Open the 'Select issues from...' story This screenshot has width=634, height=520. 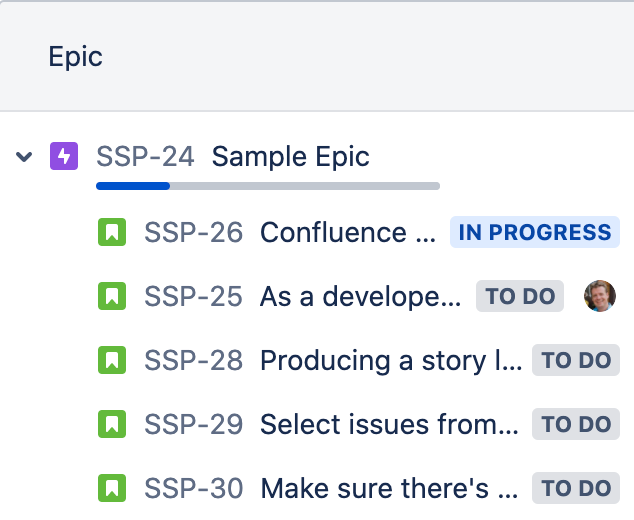(389, 424)
